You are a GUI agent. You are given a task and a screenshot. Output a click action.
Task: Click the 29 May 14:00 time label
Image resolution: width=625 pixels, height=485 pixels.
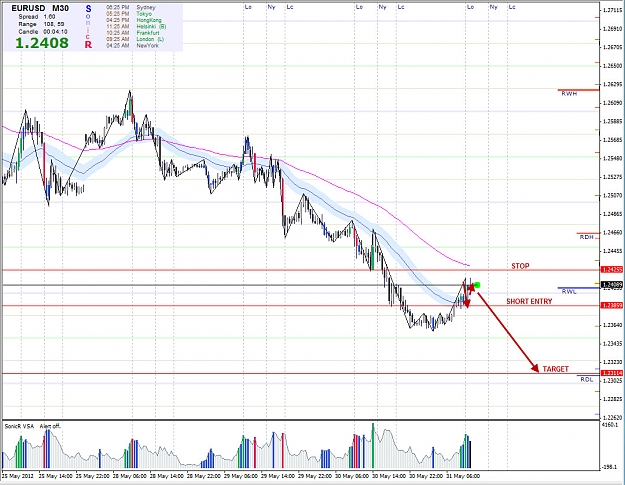(x=278, y=476)
